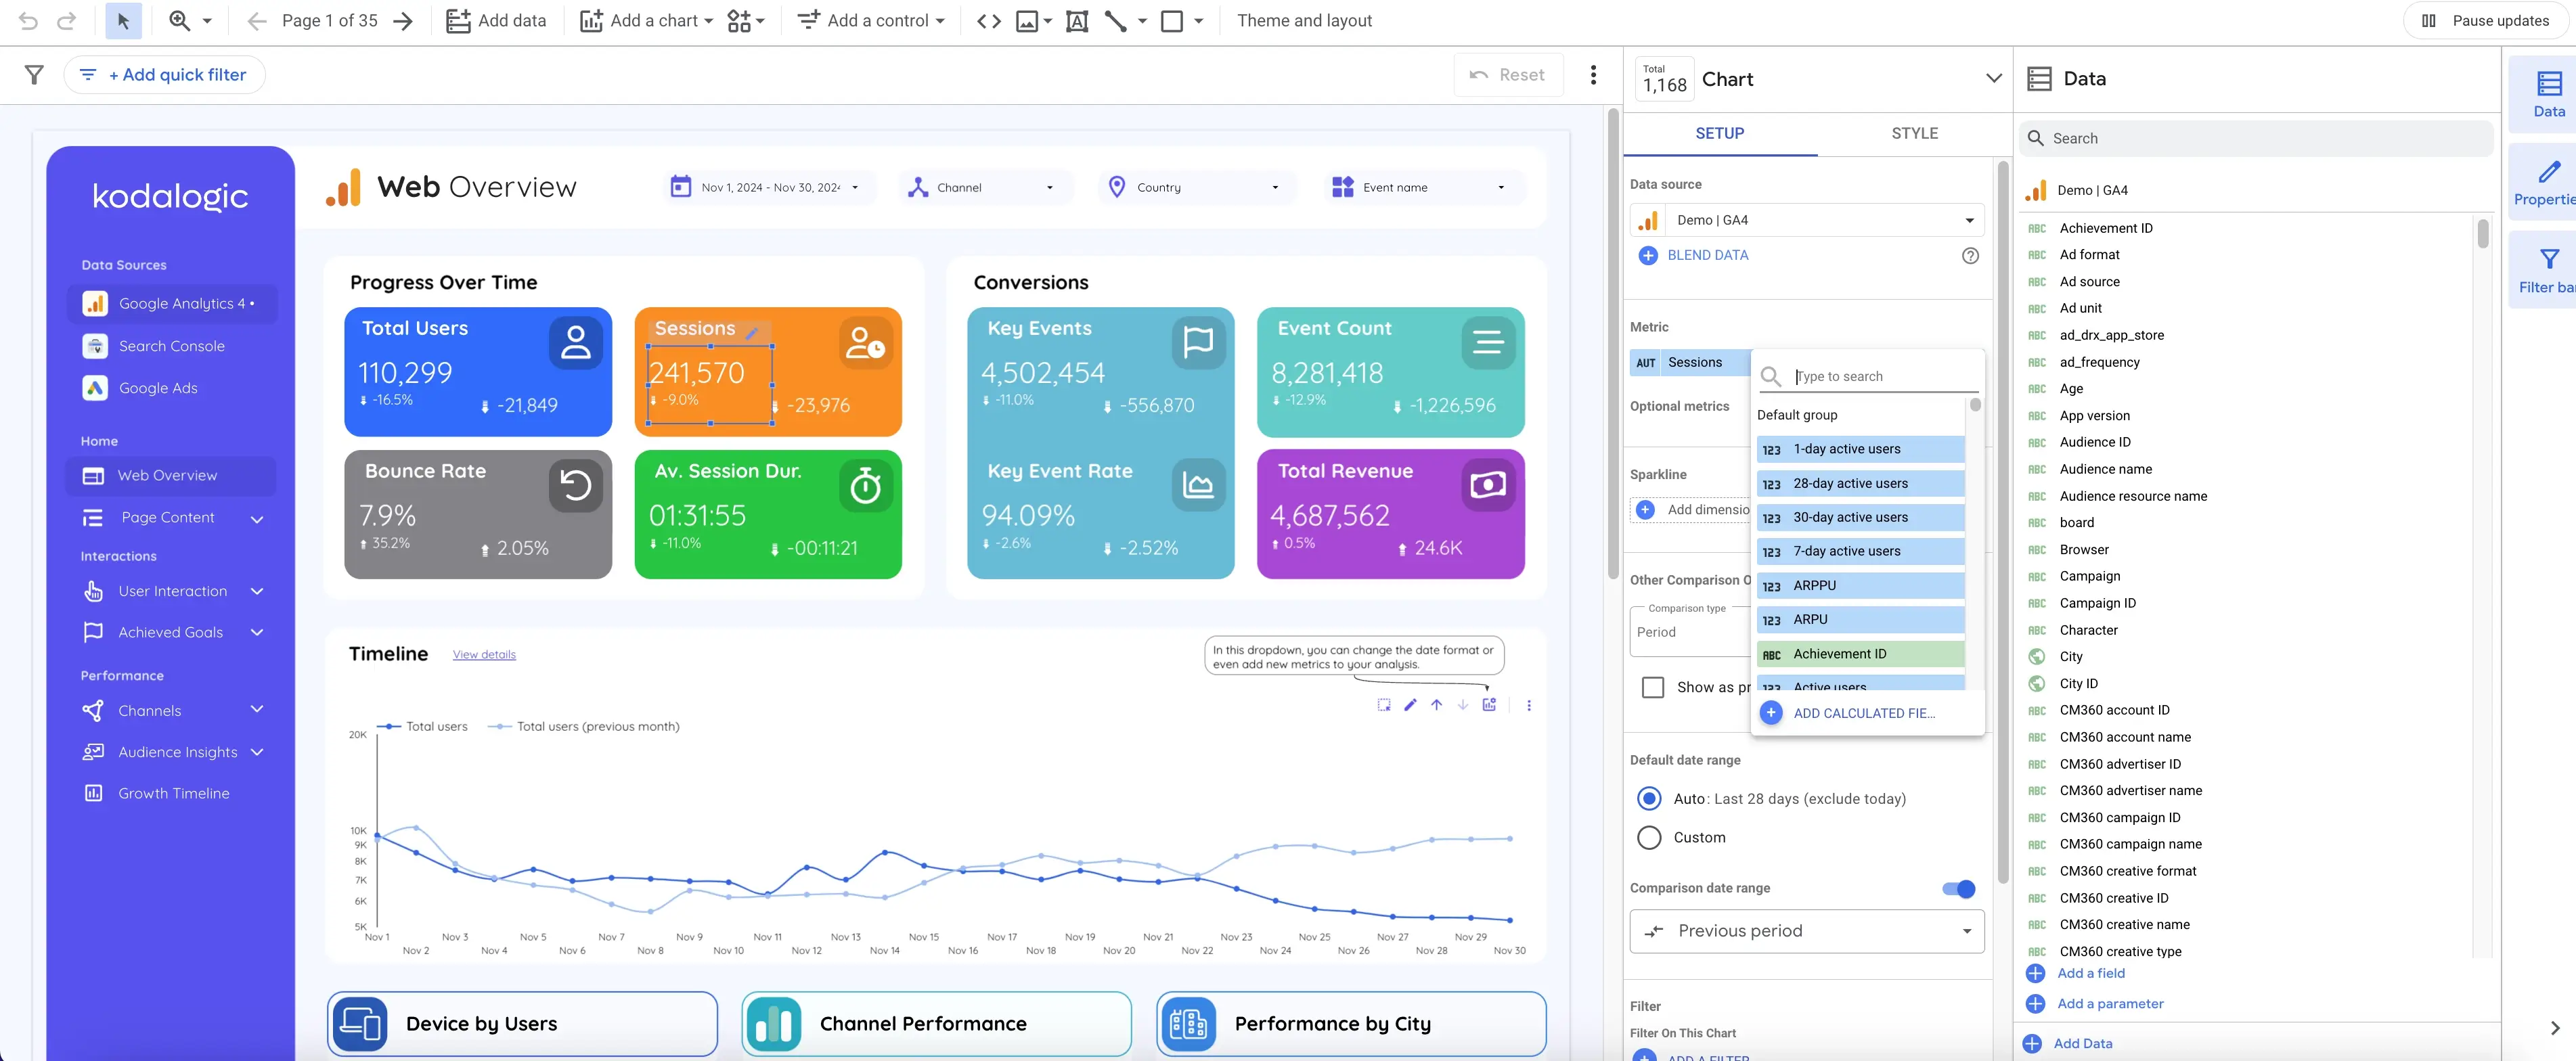Click the edit pencil on timeline chart
This screenshot has height=1061, width=2576.
[1410, 705]
